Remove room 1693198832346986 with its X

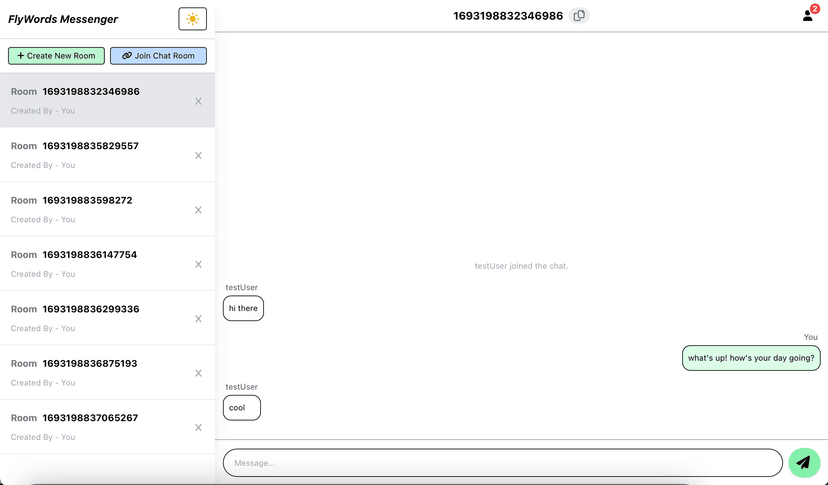(x=198, y=101)
